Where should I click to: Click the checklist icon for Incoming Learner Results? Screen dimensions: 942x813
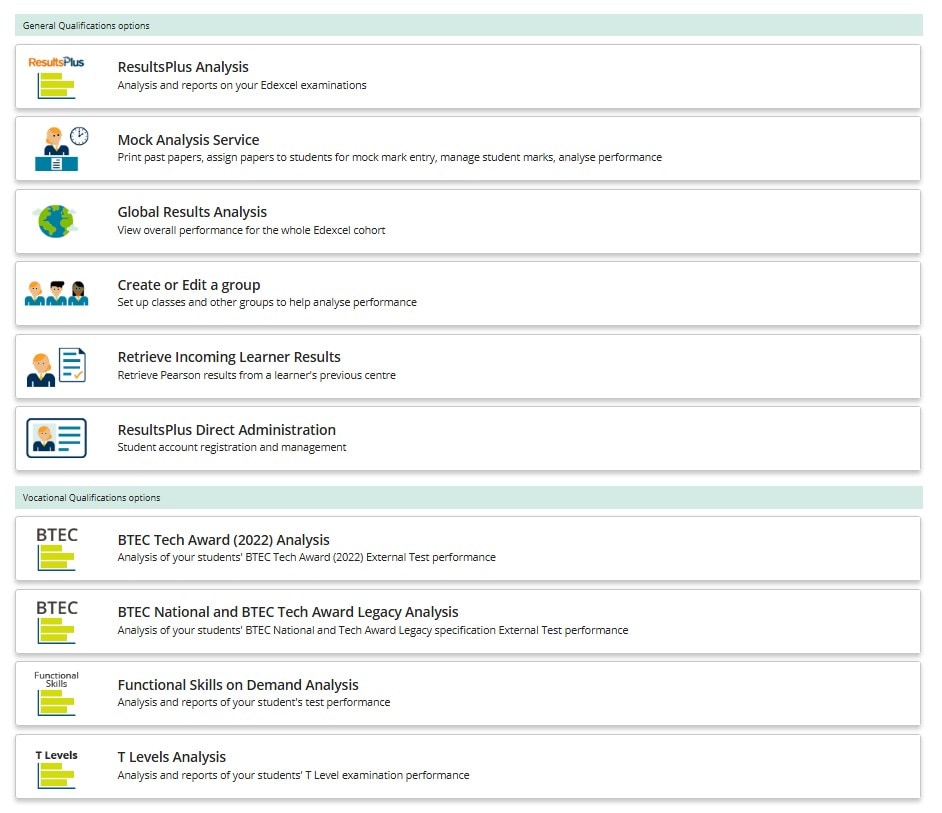pos(56,365)
